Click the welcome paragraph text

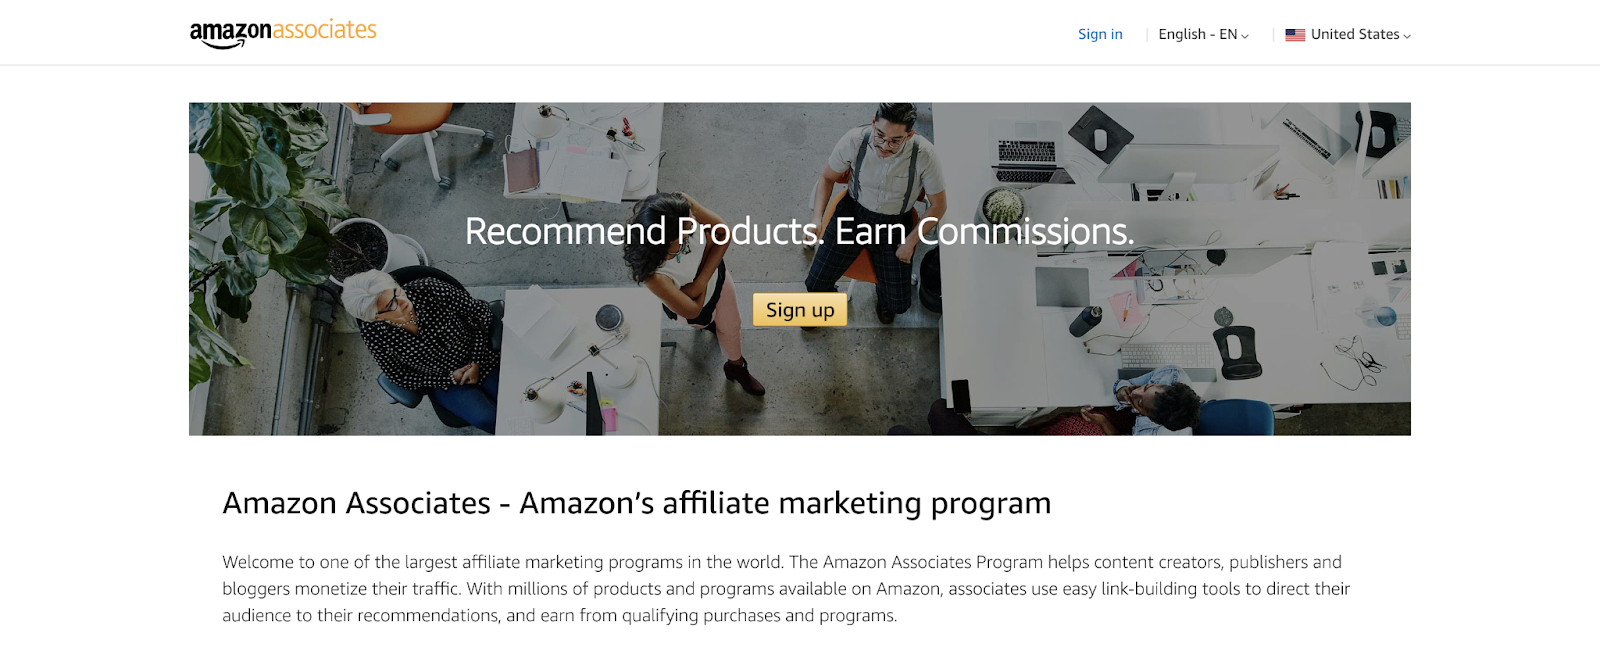(786, 589)
